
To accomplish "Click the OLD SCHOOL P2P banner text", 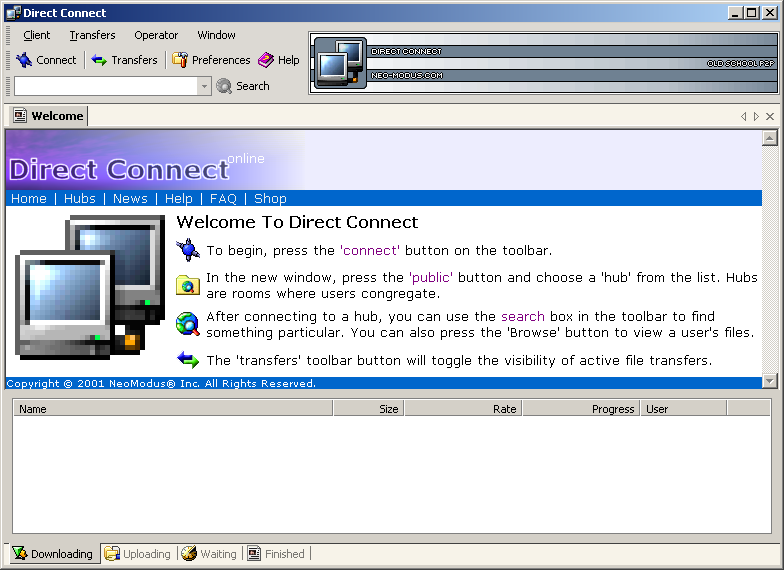I will tap(740, 64).
